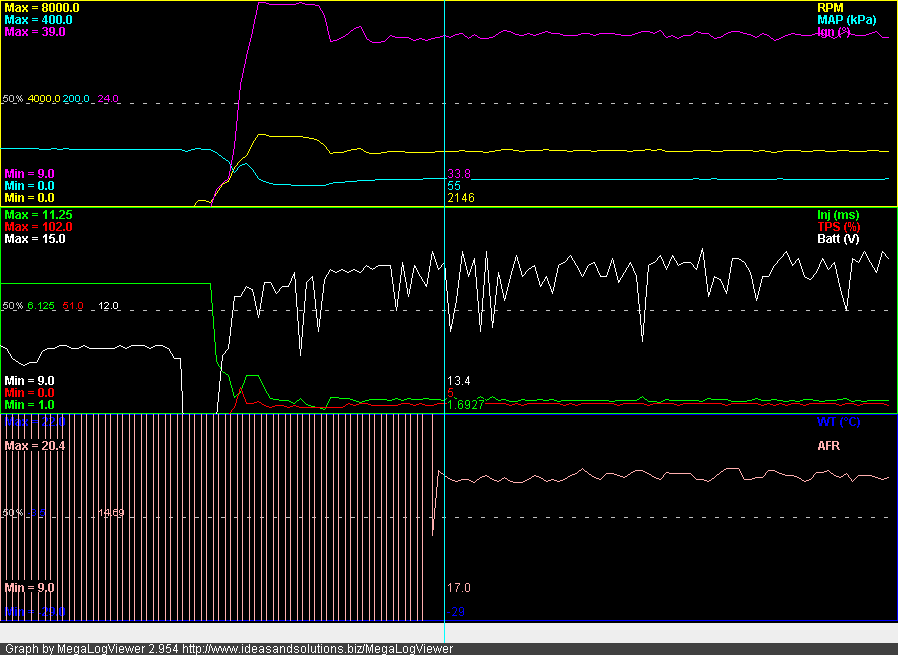Click the white 13.4 battery cursor readout
Image resolution: width=898 pixels, height=655 pixels.
coord(459,381)
